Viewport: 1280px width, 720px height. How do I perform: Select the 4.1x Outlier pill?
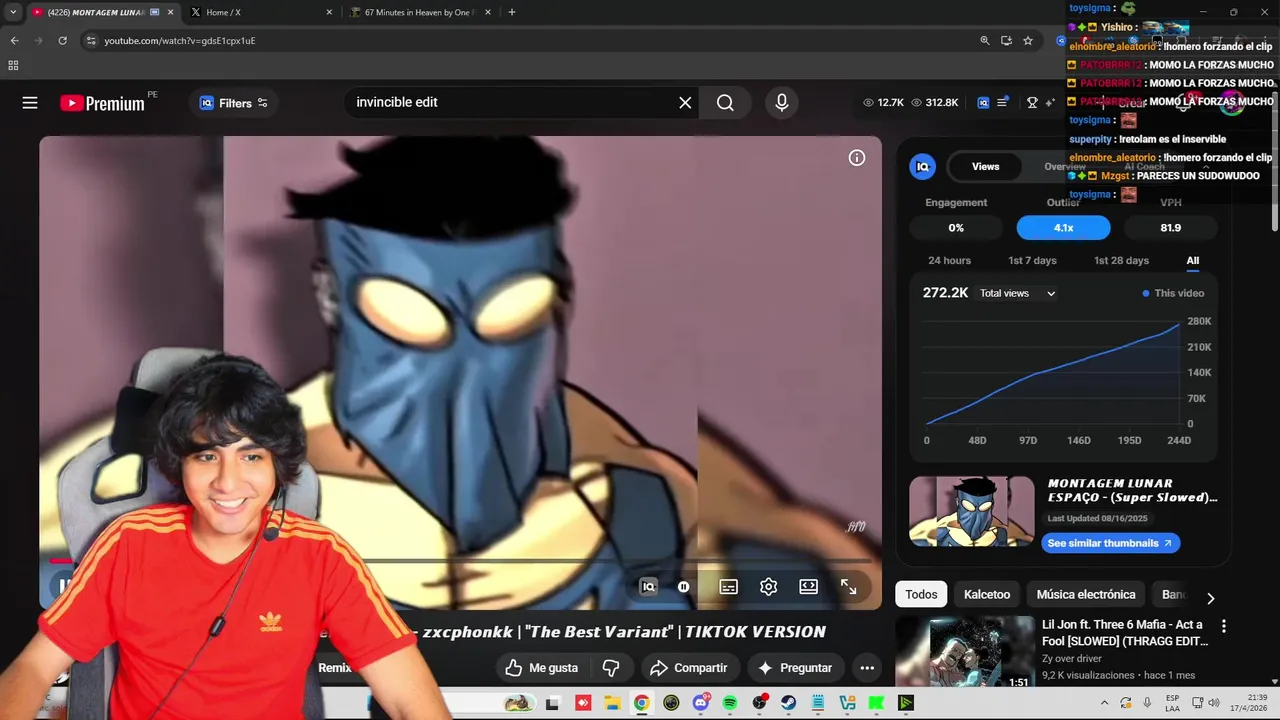[x=1063, y=228]
